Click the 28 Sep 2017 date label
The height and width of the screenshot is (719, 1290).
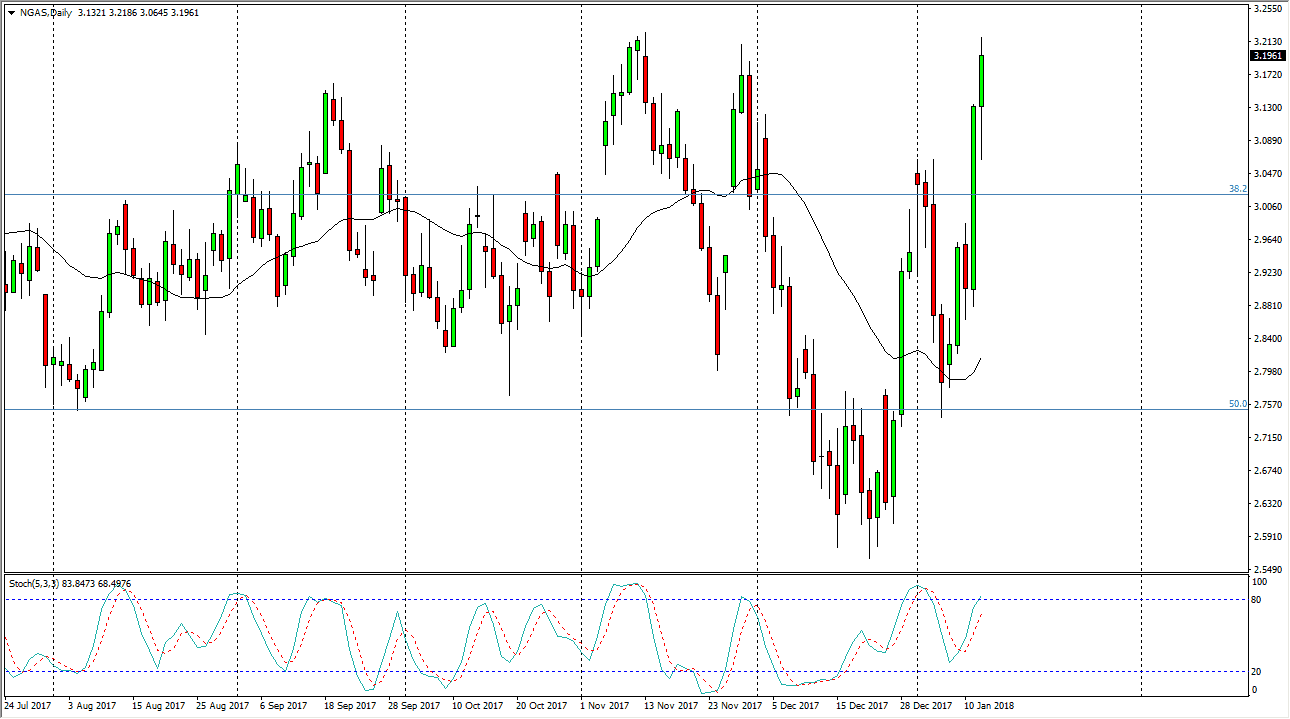(414, 706)
